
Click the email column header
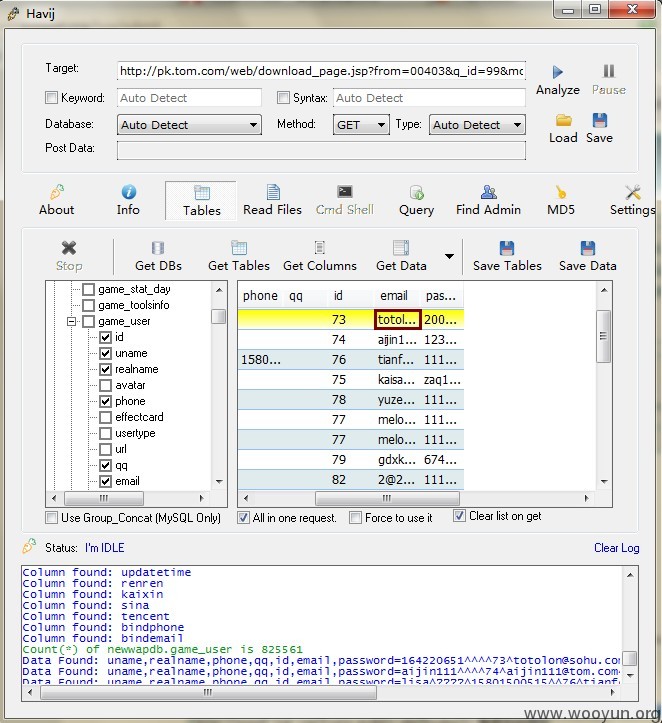[394, 296]
